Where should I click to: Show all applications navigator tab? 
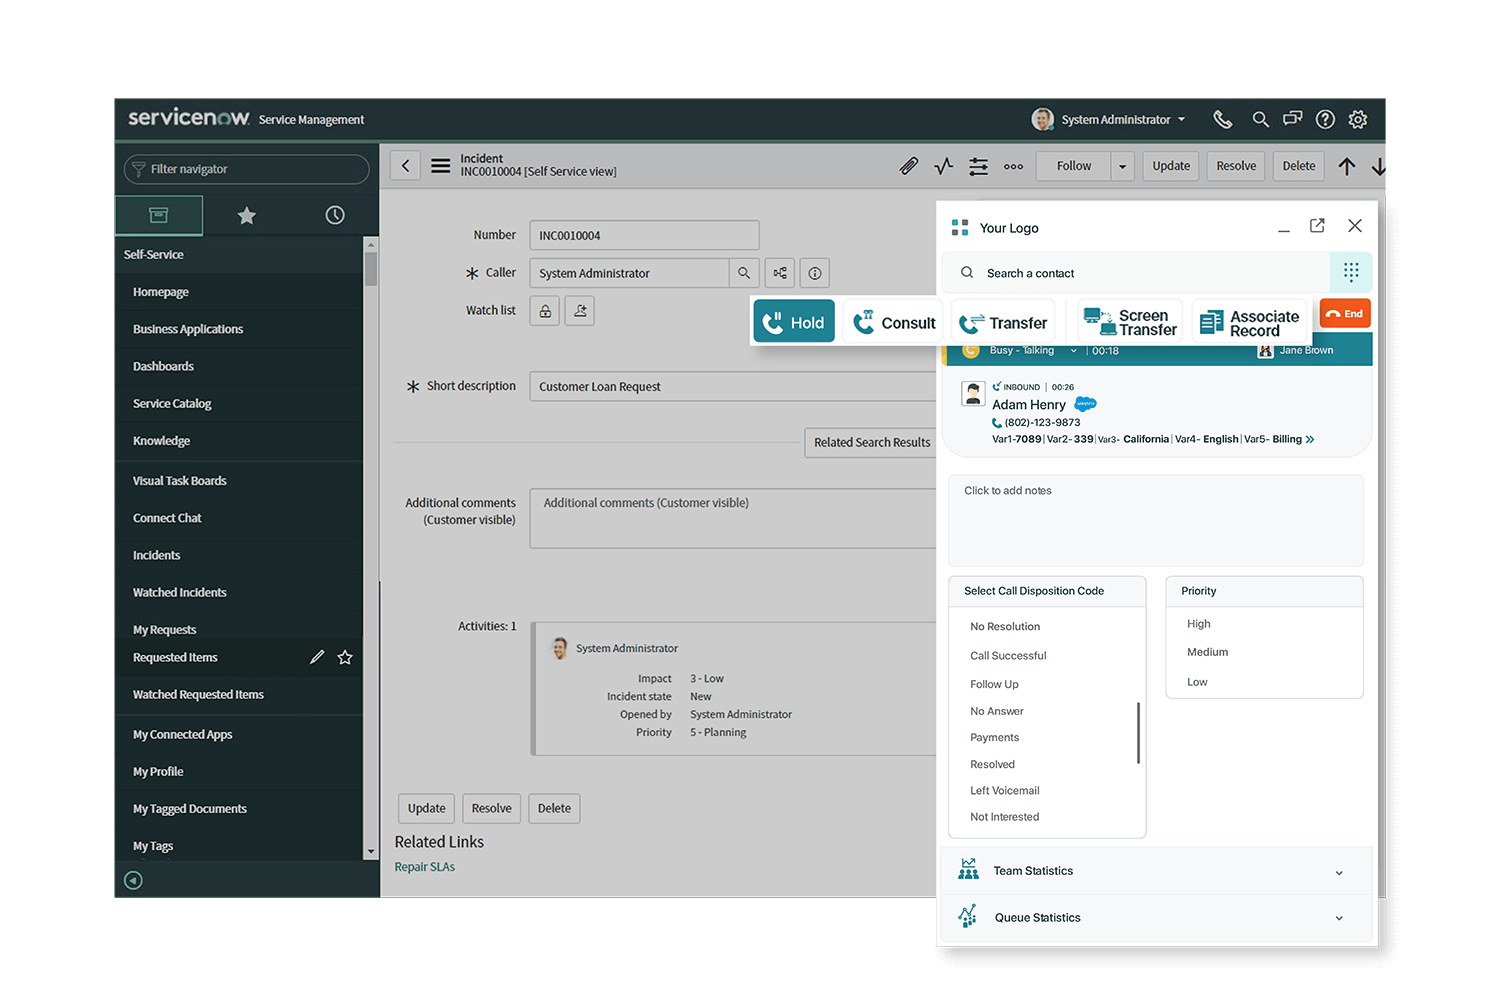pos(159,215)
